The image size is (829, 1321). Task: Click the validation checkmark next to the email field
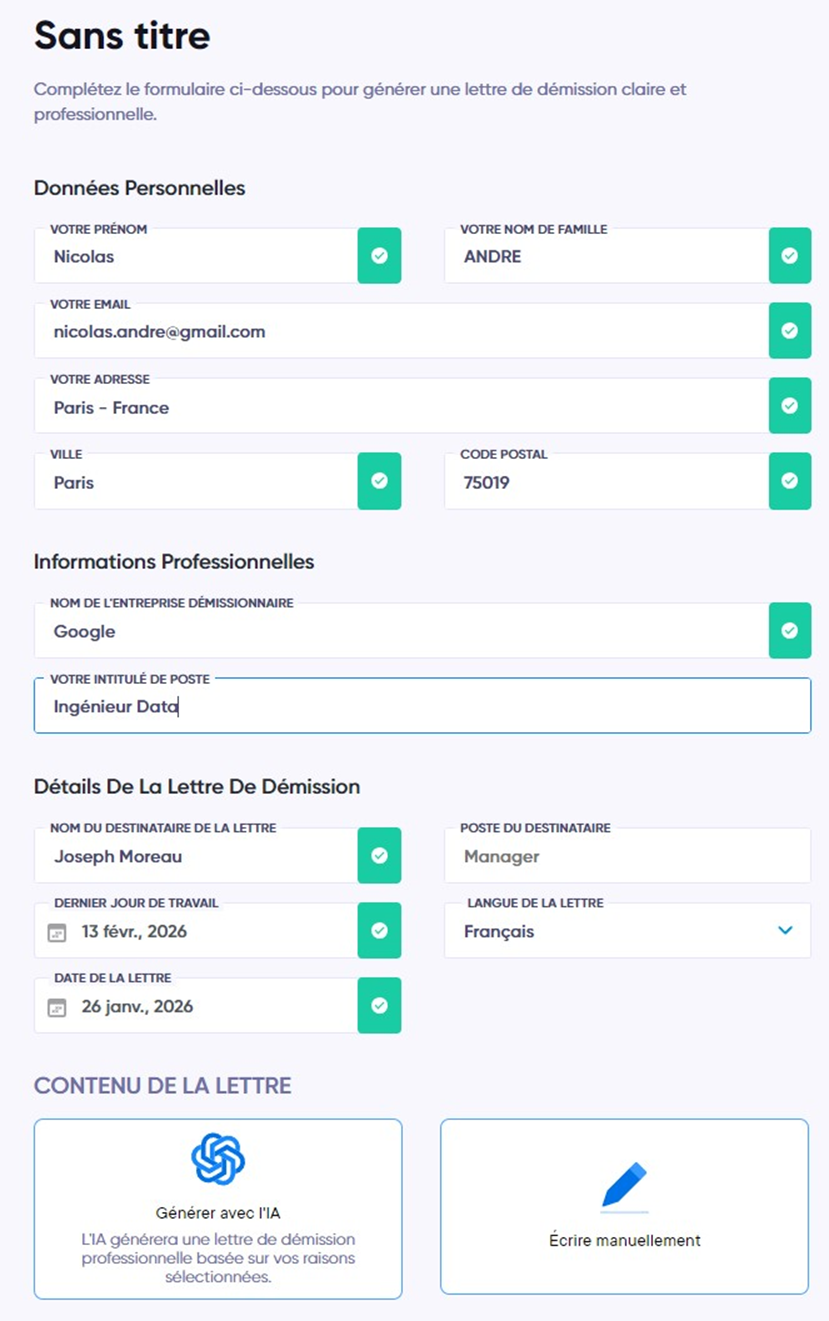tap(790, 331)
